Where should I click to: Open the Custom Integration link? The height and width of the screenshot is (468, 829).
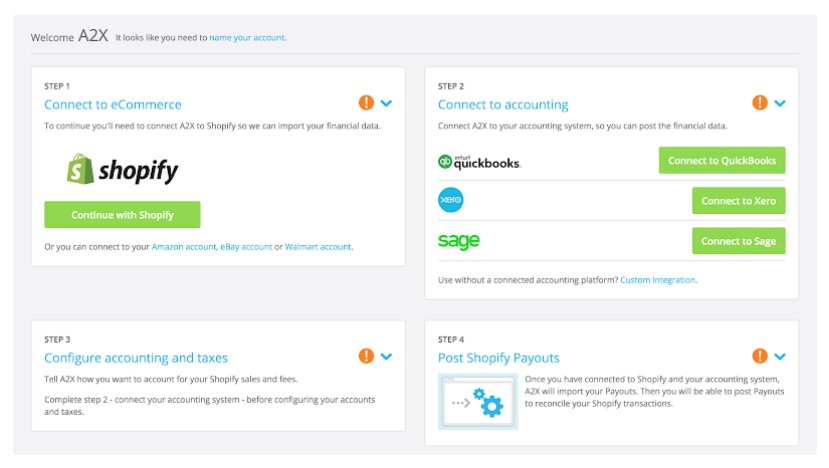pos(657,280)
